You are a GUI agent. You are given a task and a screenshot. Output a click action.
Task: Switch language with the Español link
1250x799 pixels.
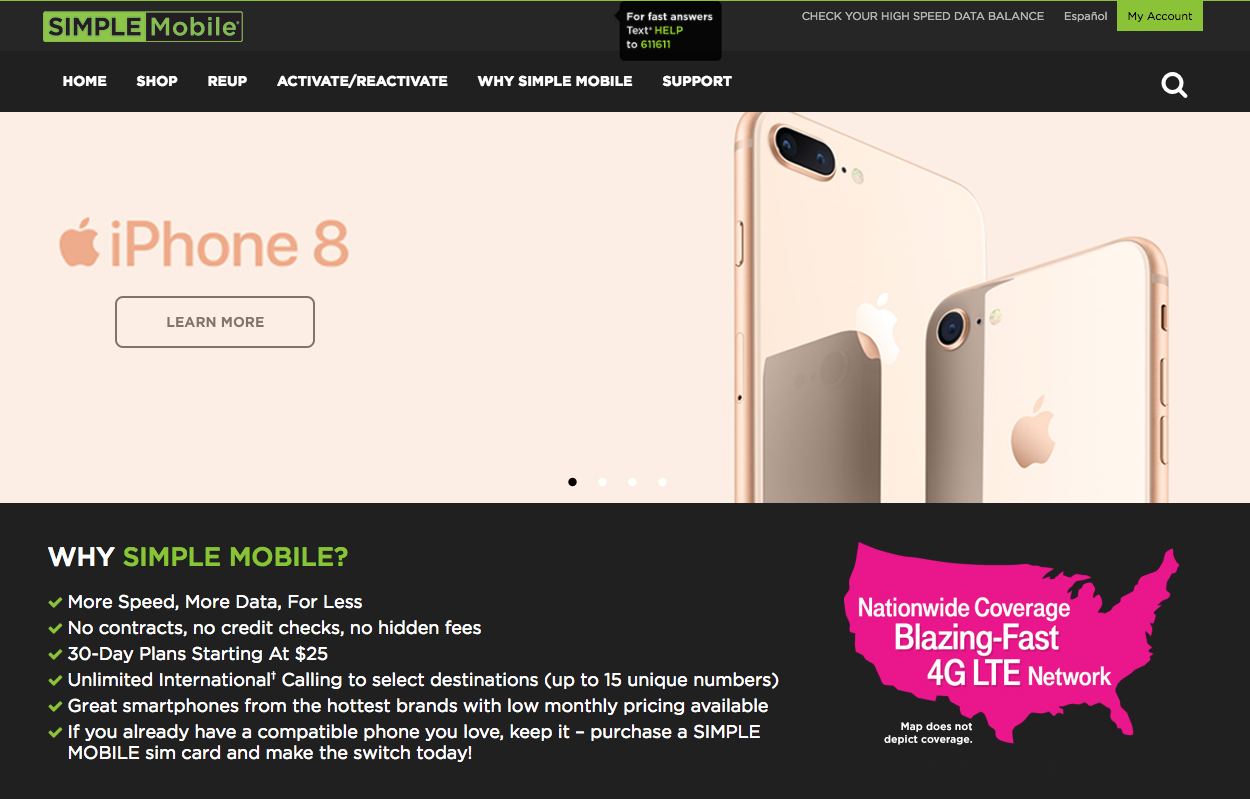tap(1086, 16)
